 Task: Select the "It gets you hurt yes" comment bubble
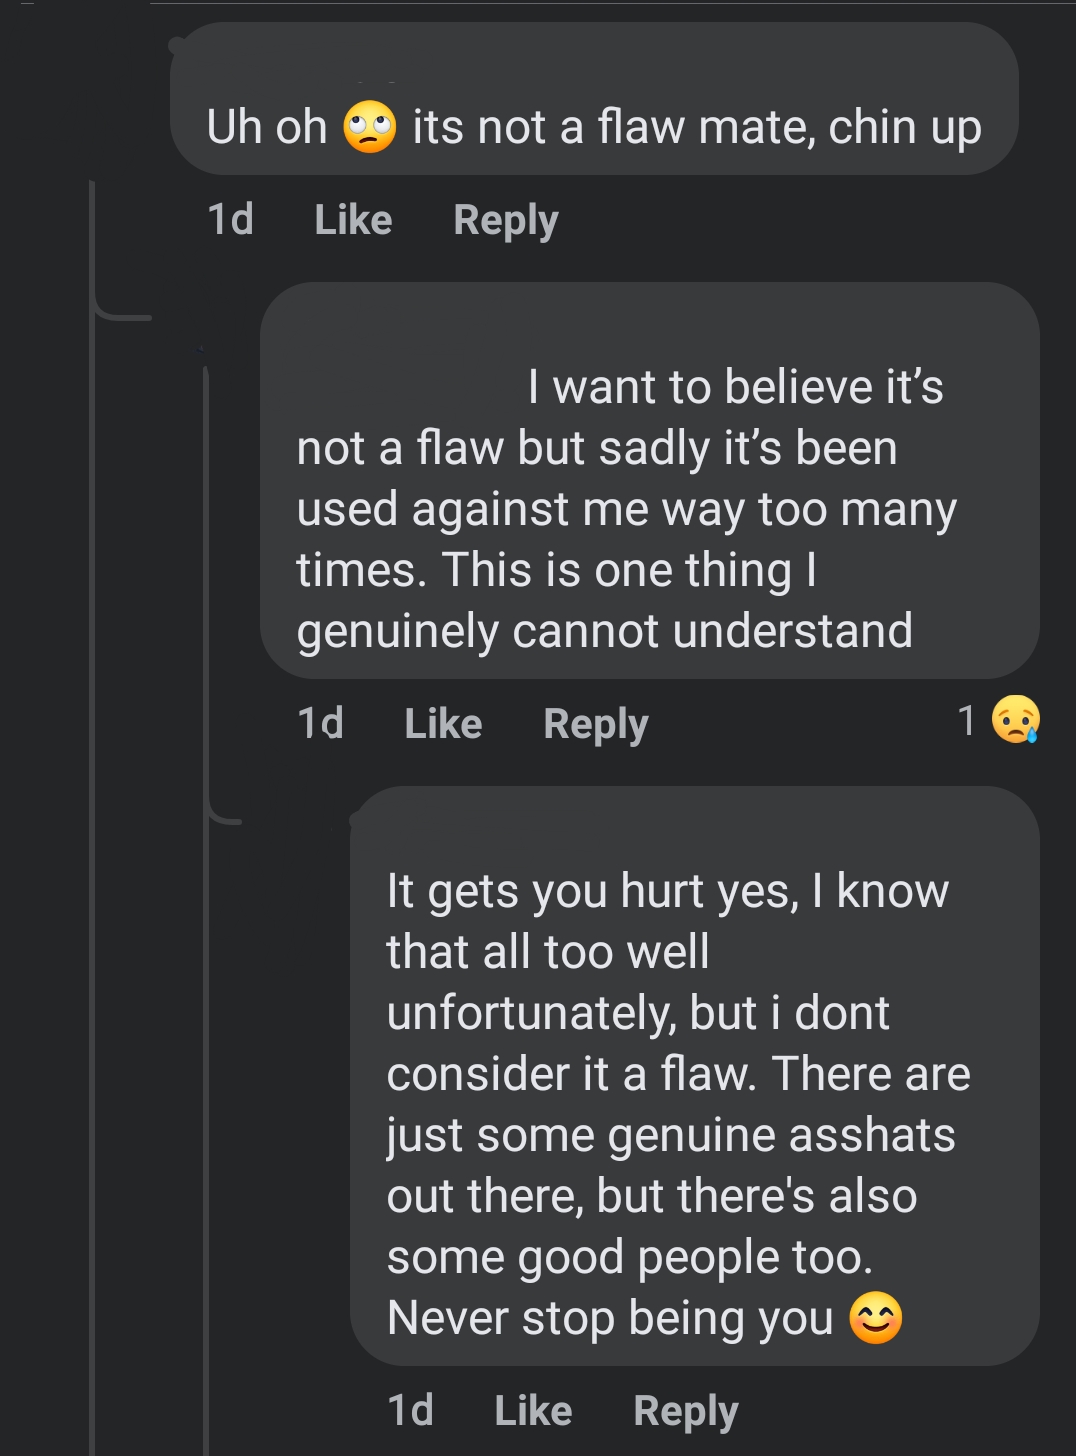coord(695,1076)
